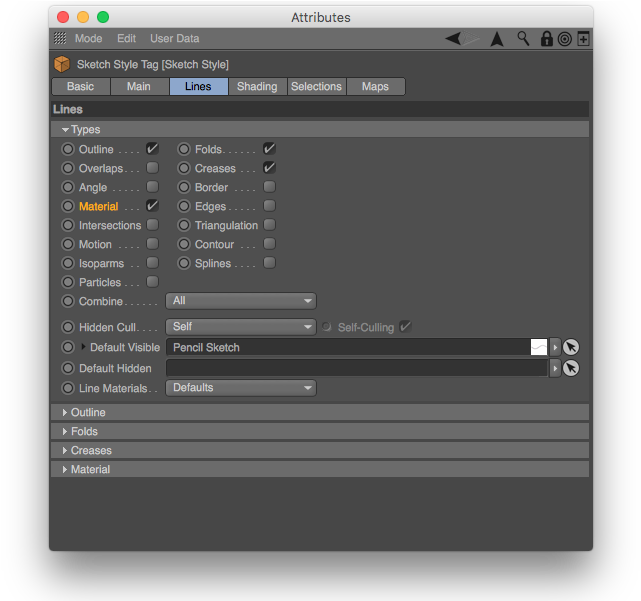Toggle the lock element padlock icon
Viewport: 641px width, 601px height.
click(546, 39)
